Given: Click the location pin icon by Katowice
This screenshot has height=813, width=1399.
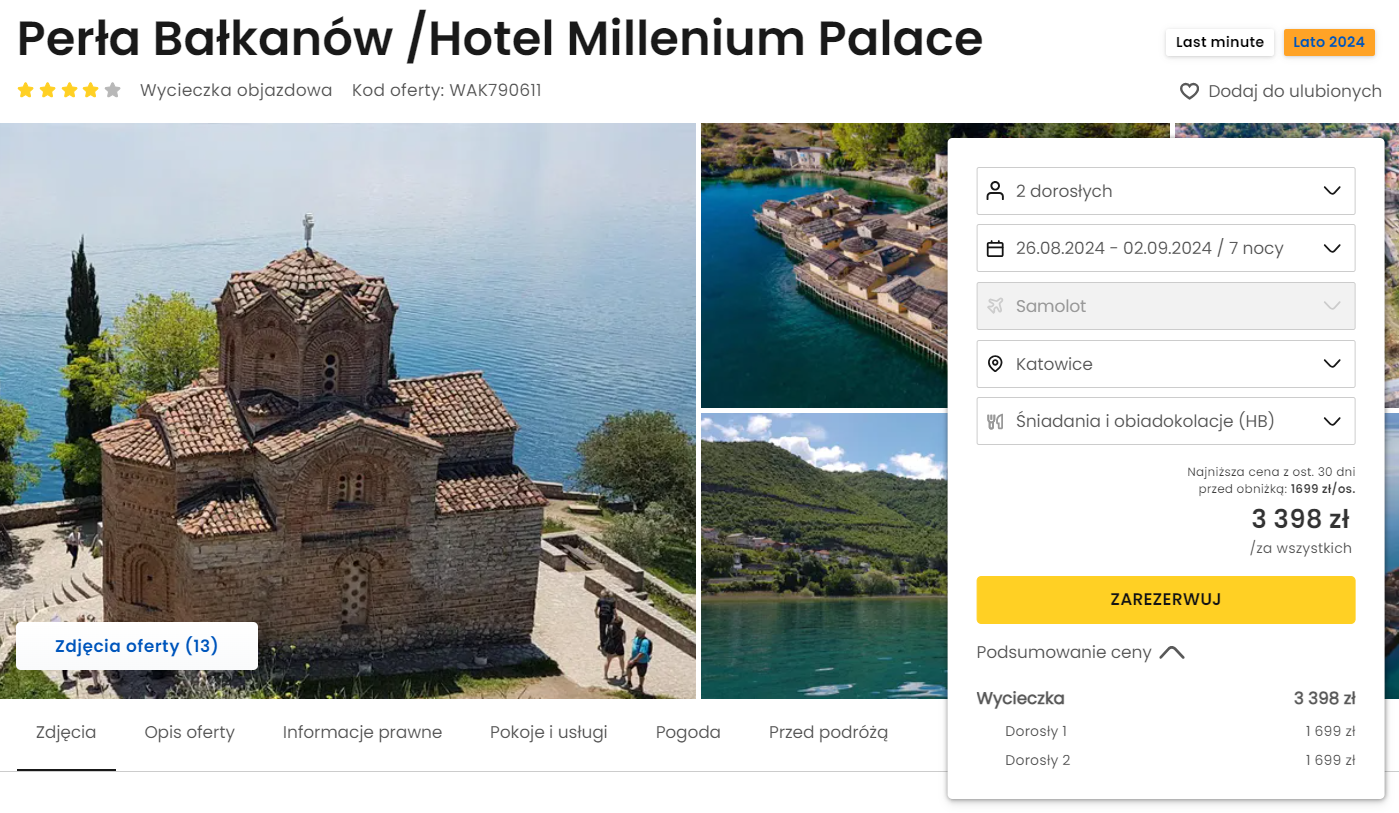Looking at the screenshot, I should (x=995, y=364).
